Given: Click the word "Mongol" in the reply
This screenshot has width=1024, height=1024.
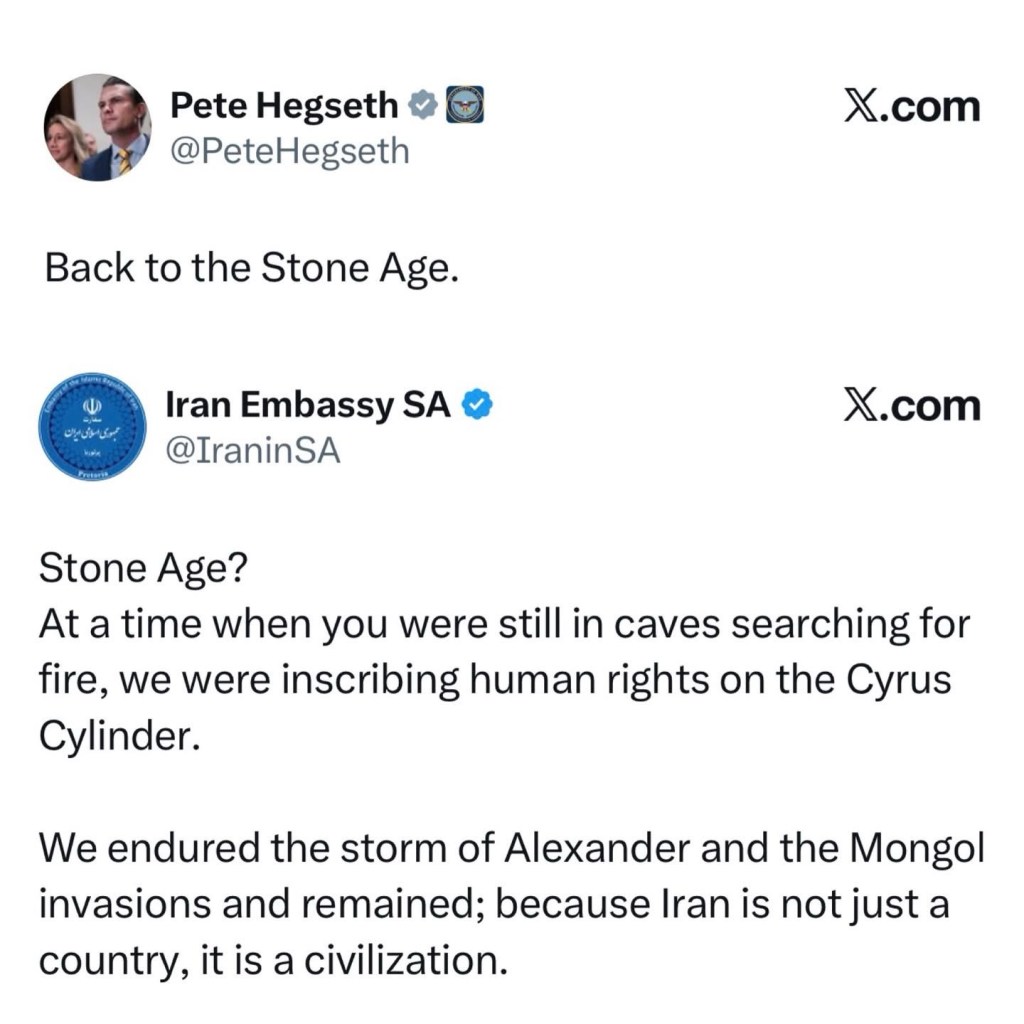Looking at the screenshot, I should pos(916,848).
